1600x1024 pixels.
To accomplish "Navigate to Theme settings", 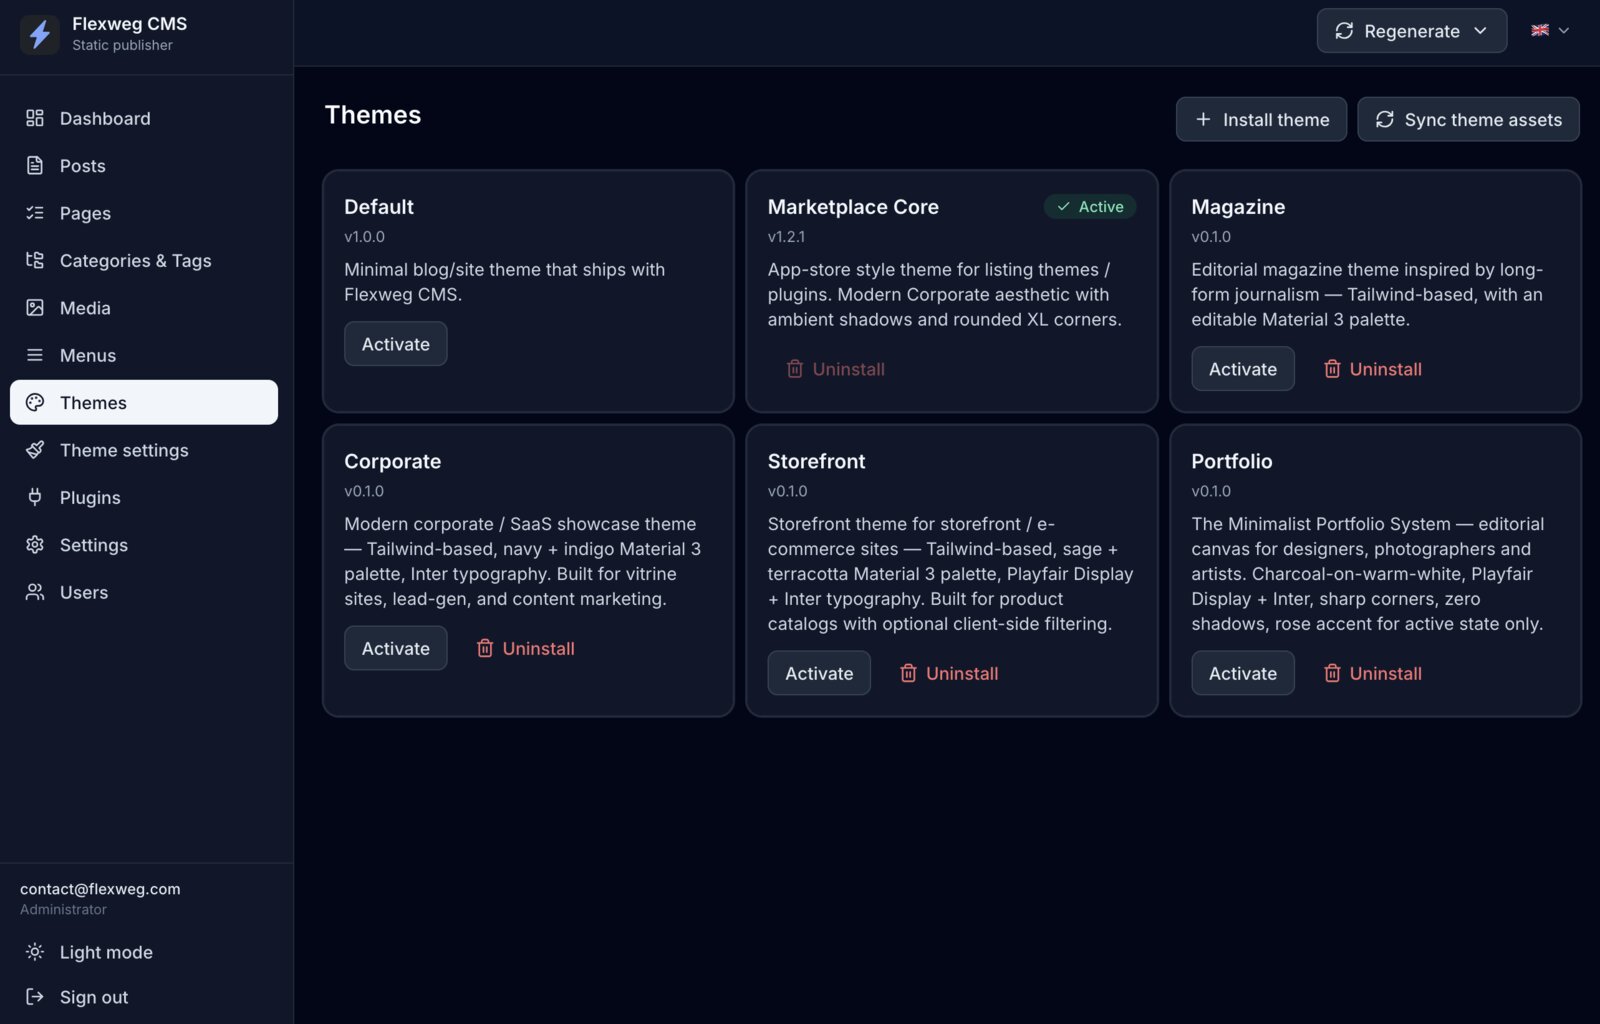I will point(144,450).
